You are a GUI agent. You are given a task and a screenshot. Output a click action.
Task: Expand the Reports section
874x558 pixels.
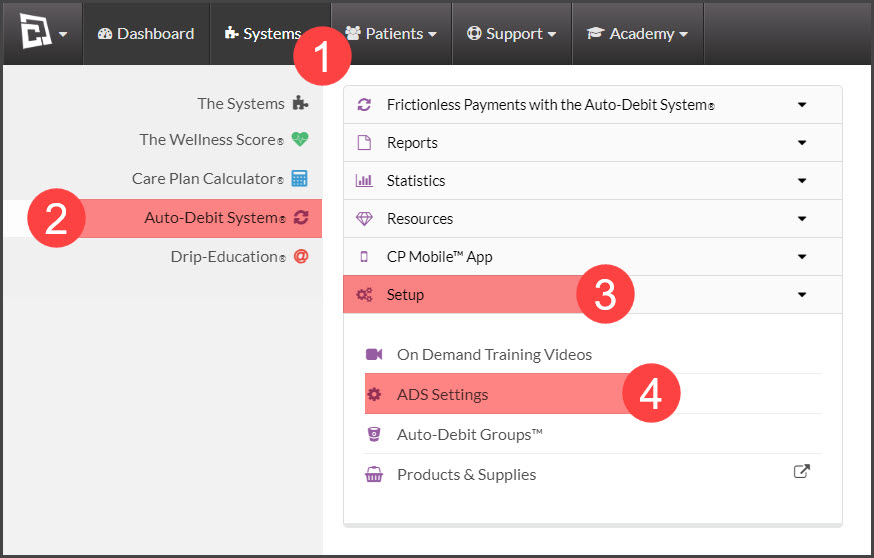593,143
